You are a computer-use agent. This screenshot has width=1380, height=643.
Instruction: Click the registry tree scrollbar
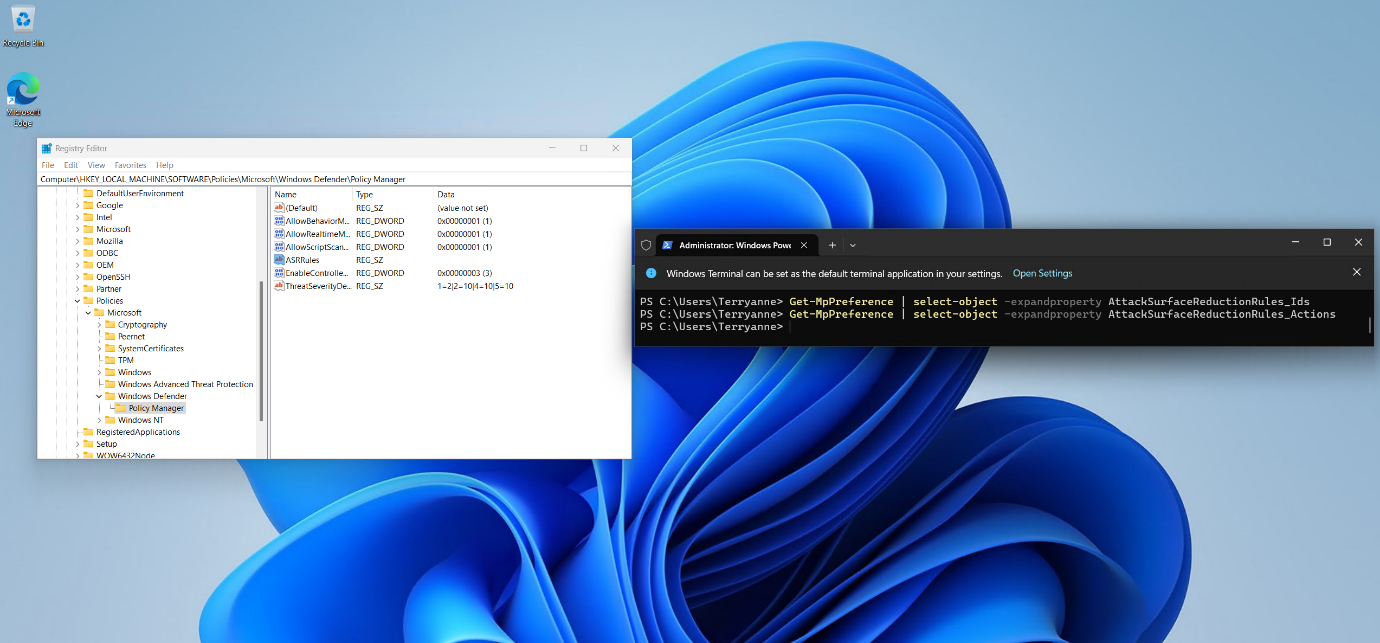264,320
